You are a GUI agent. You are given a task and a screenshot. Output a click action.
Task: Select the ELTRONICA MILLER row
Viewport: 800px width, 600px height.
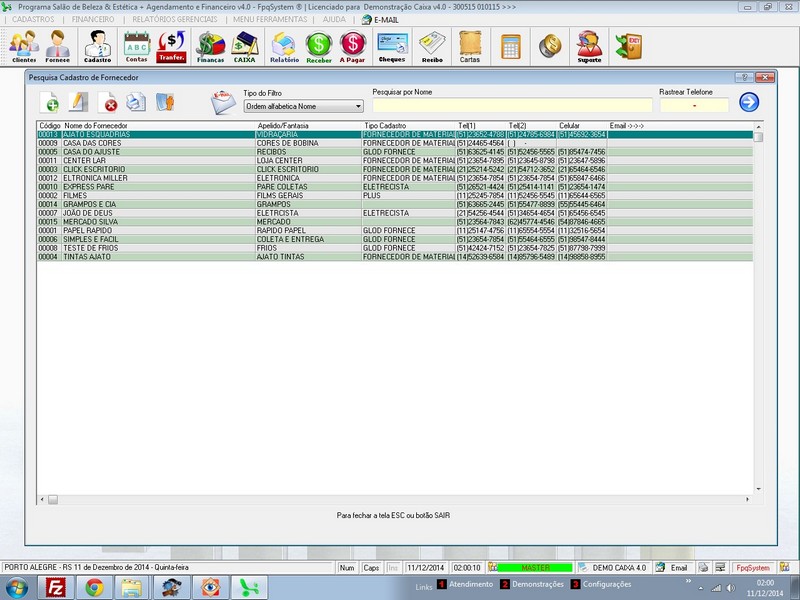[395, 178]
